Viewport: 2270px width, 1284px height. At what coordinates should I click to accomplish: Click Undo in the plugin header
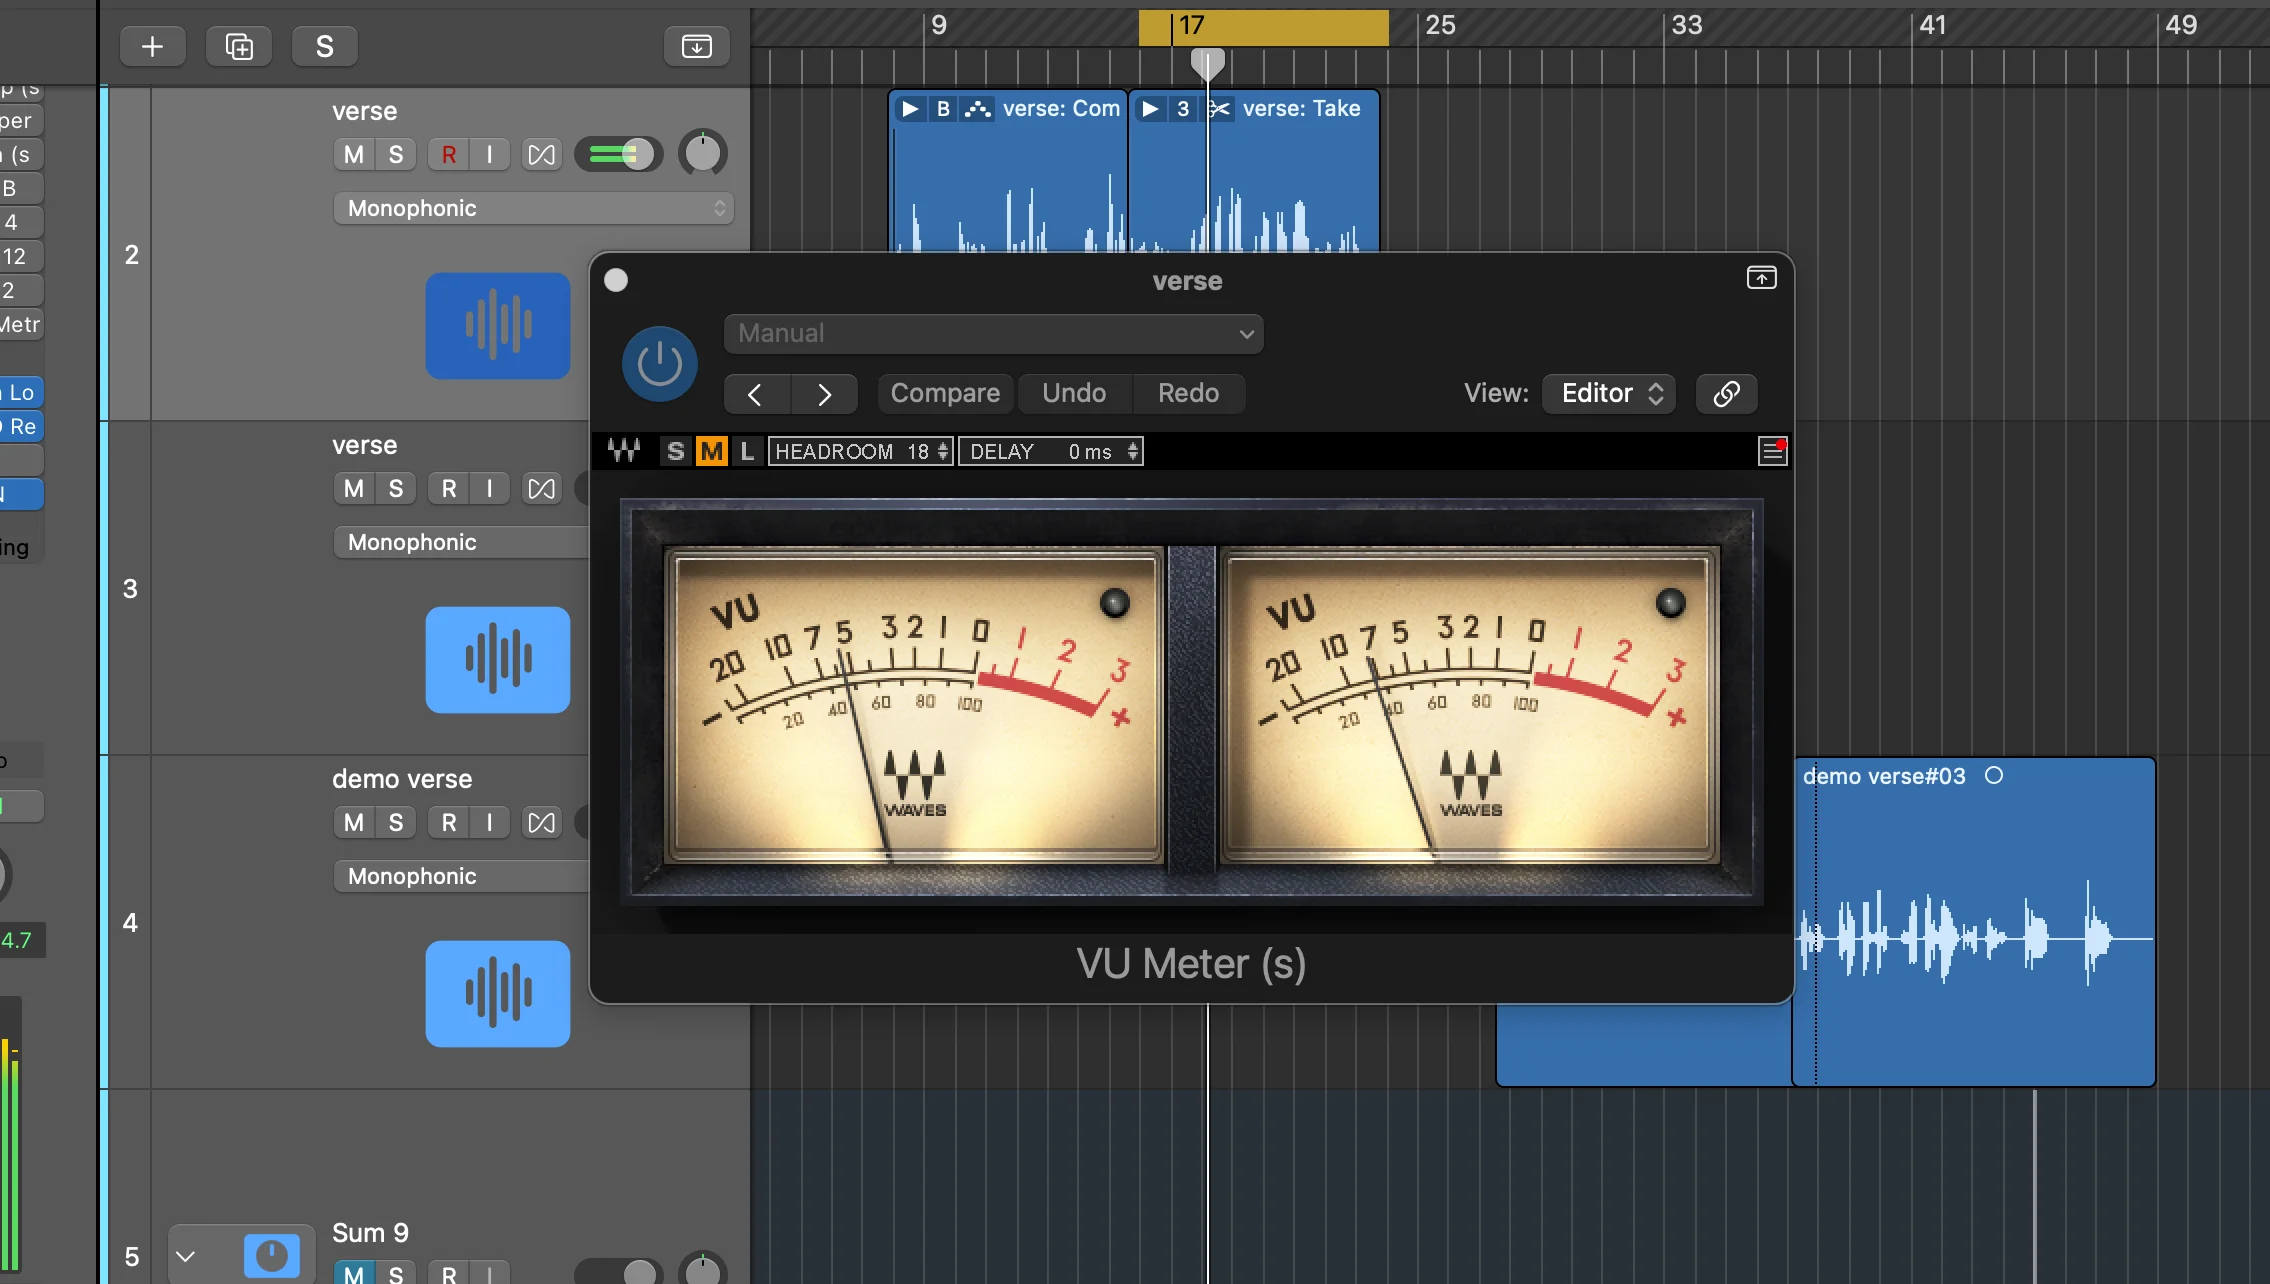click(1072, 393)
